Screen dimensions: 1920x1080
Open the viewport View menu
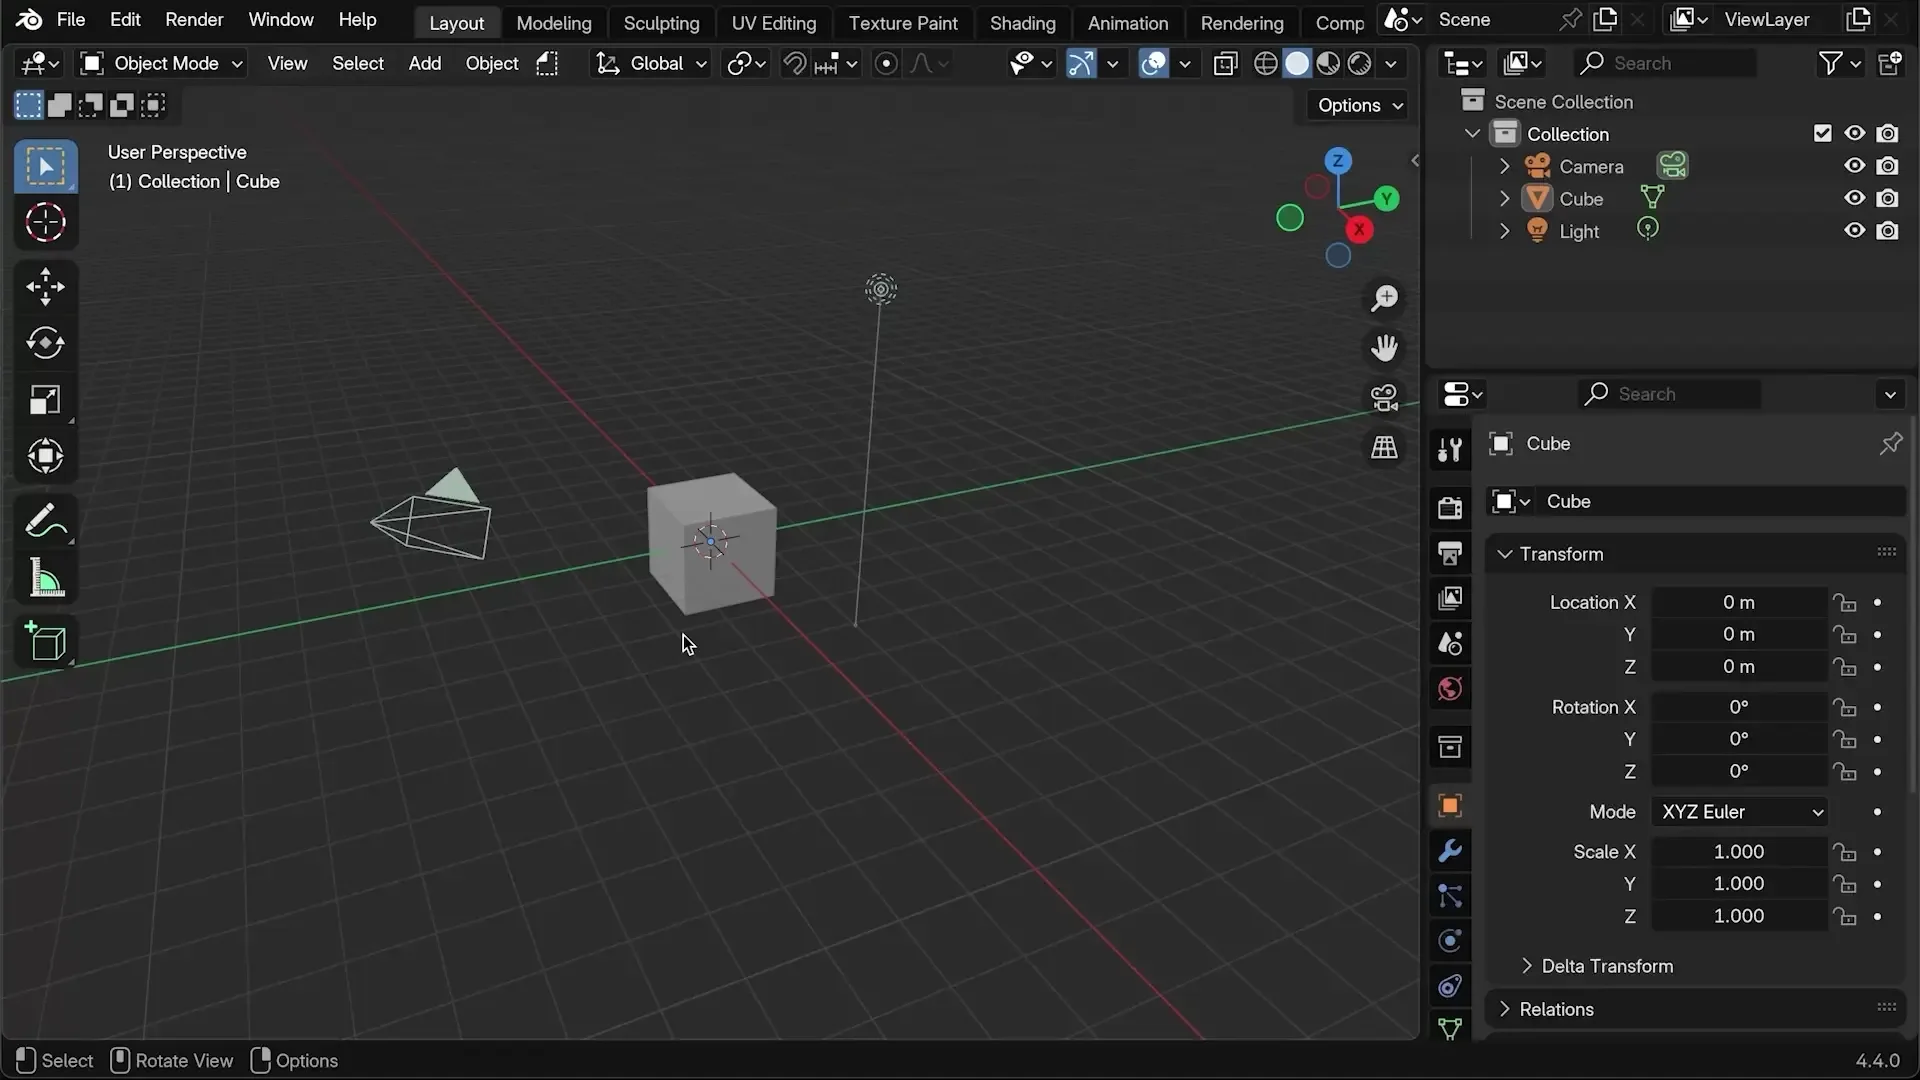(x=287, y=64)
